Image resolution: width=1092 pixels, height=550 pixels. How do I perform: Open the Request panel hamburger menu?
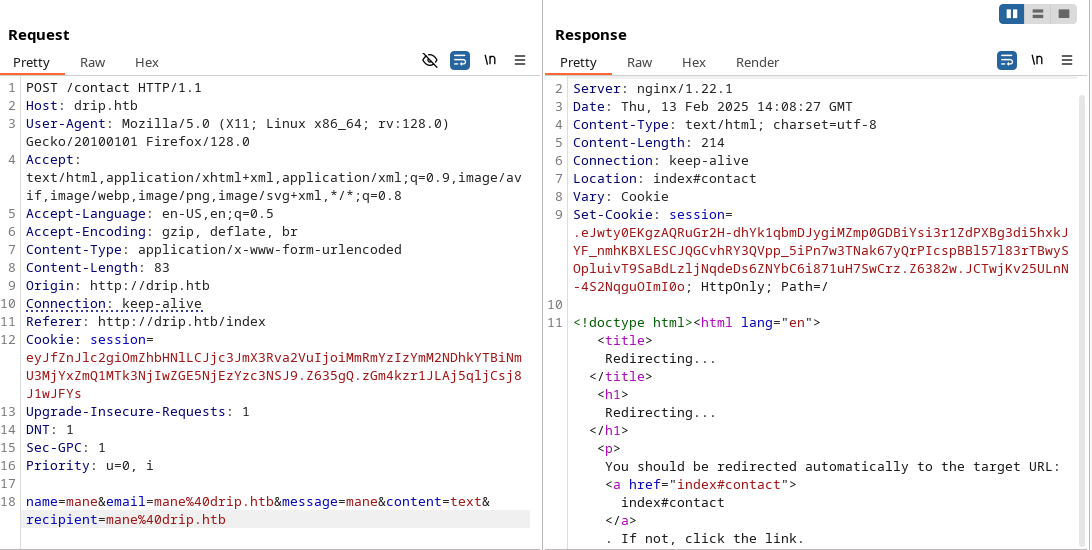click(x=520, y=60)
